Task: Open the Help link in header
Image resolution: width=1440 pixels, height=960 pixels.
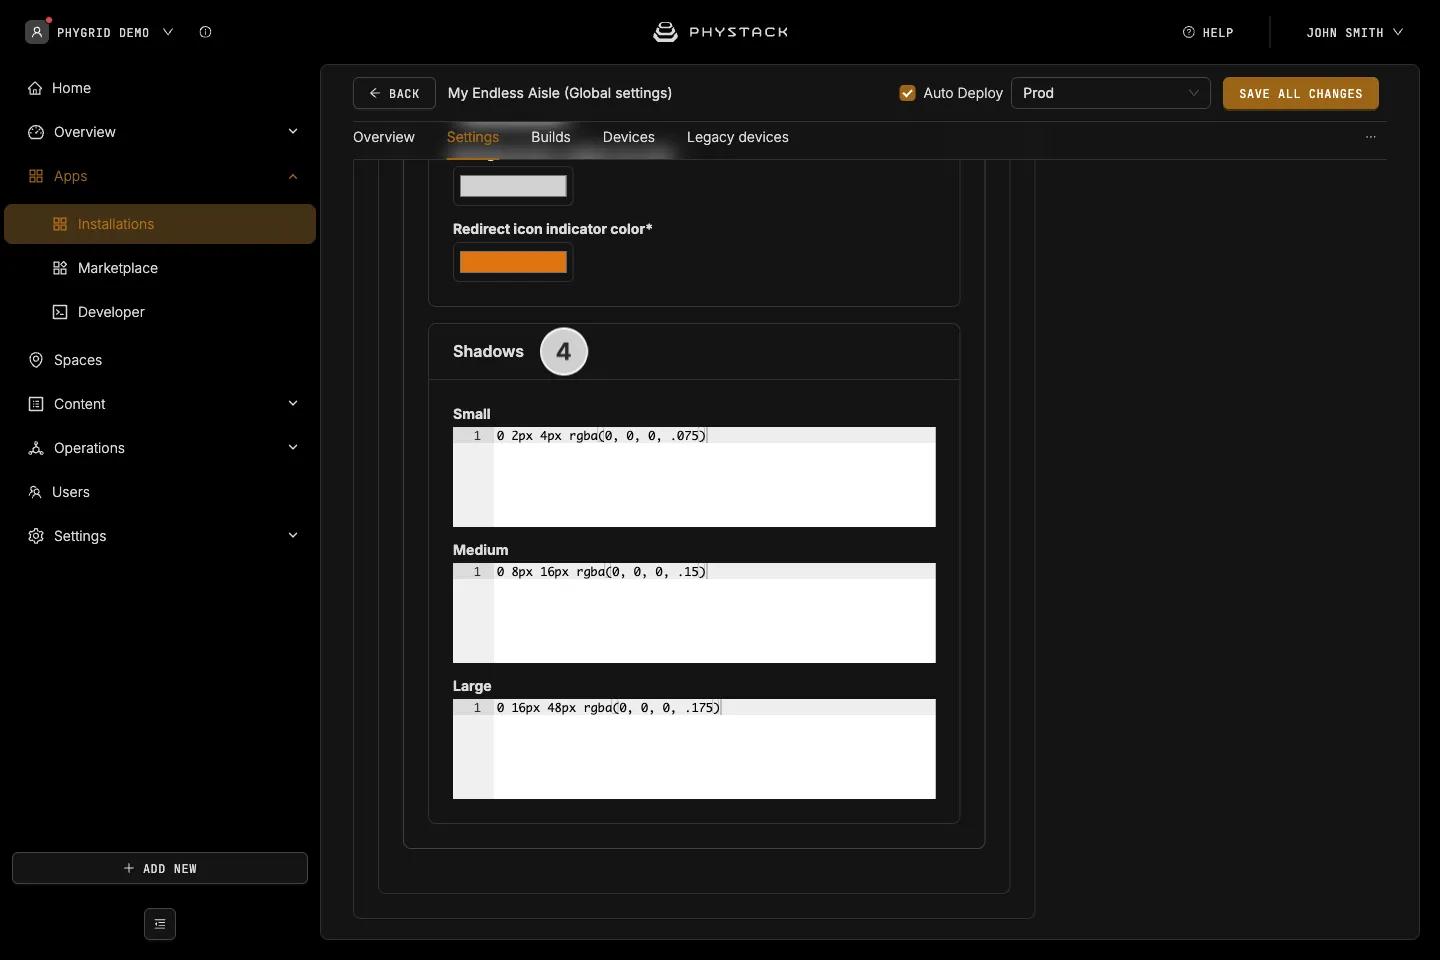Action: [1208, 32]
